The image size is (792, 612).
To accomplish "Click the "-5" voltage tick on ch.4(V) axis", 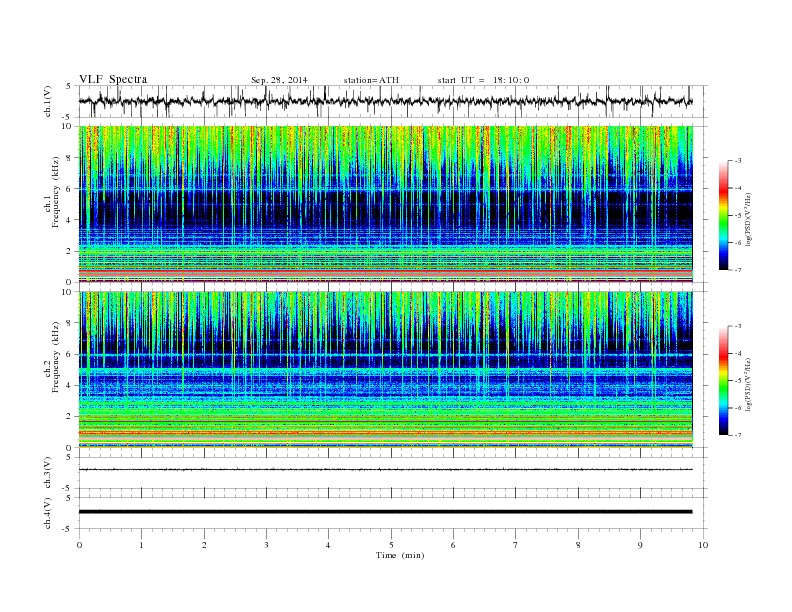I will [68, 529].
